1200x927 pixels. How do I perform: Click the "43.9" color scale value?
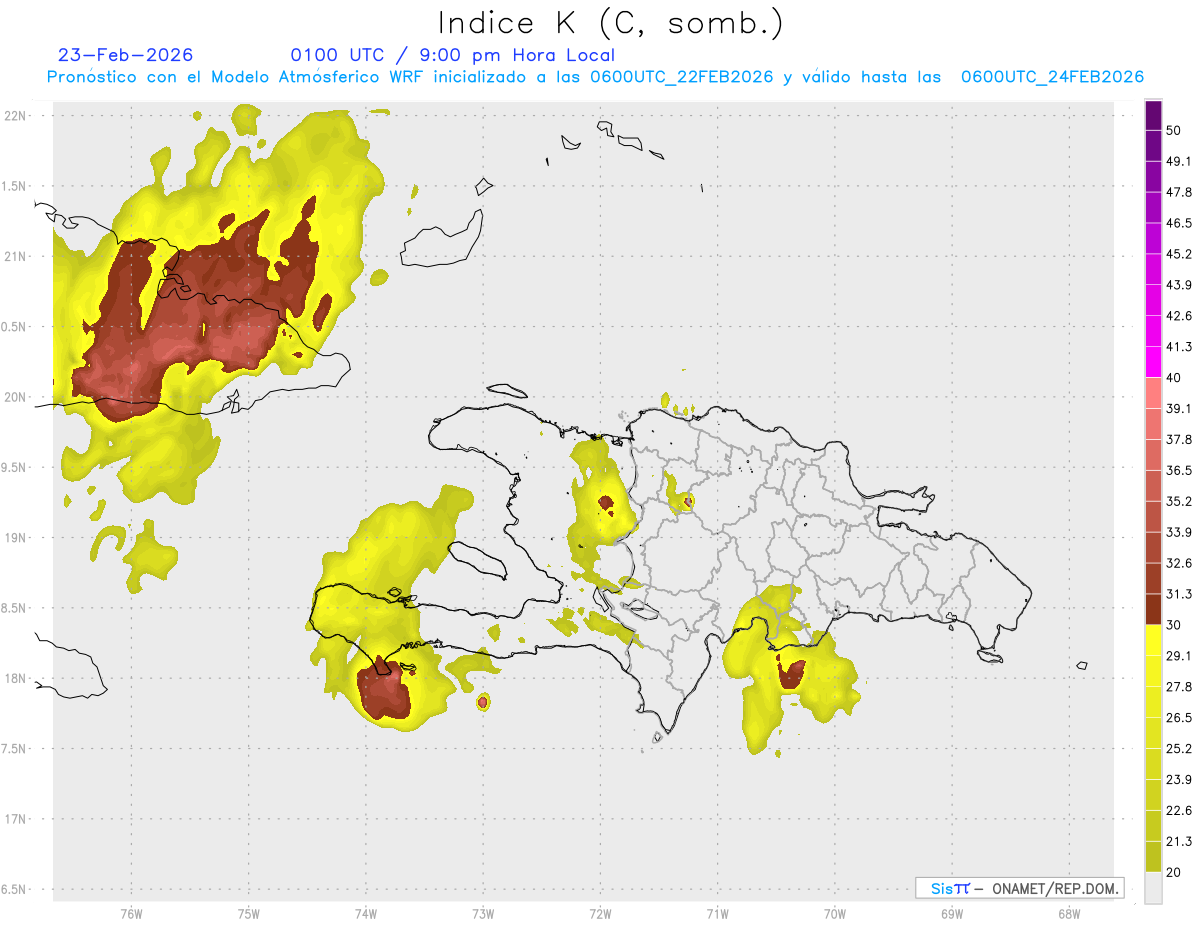(1179, 285)
